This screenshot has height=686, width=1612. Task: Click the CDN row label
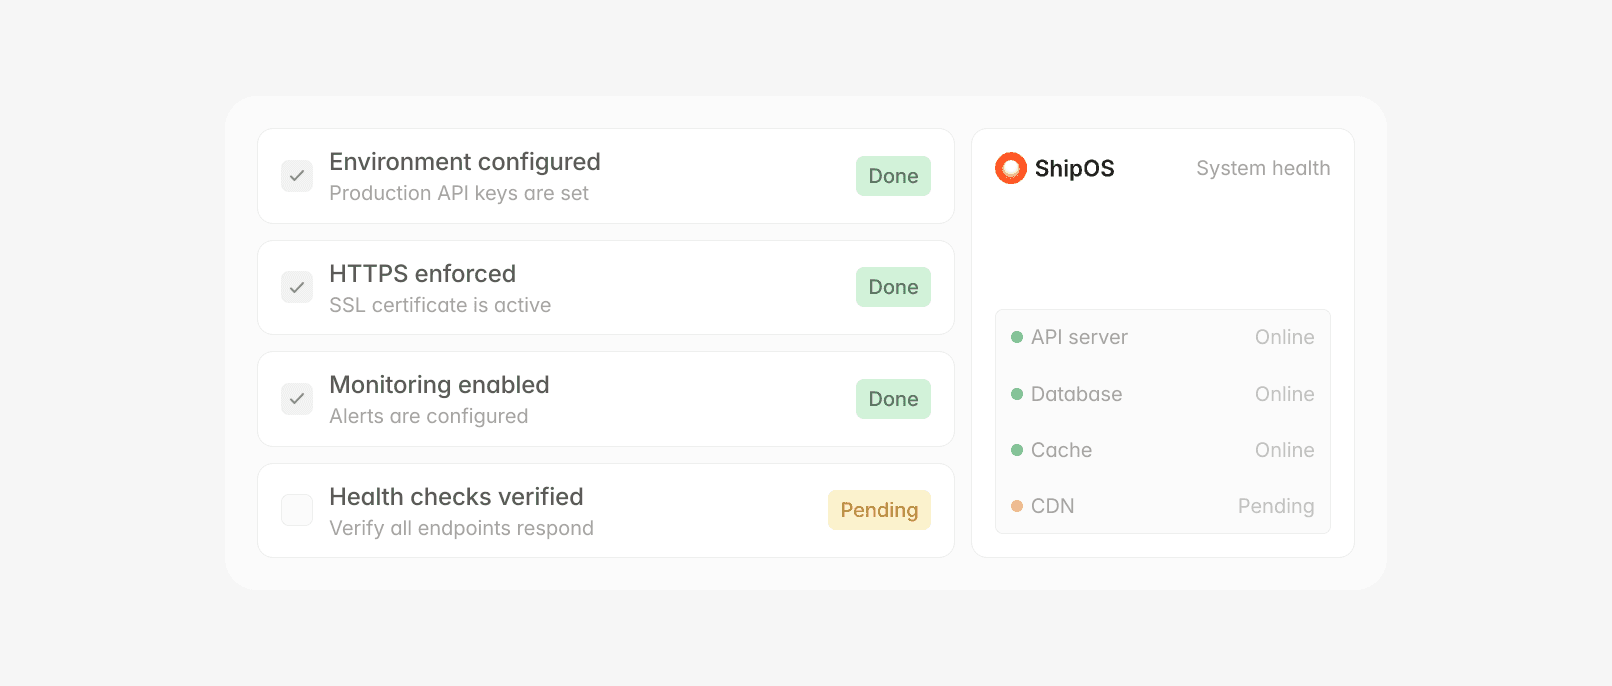1052,506
